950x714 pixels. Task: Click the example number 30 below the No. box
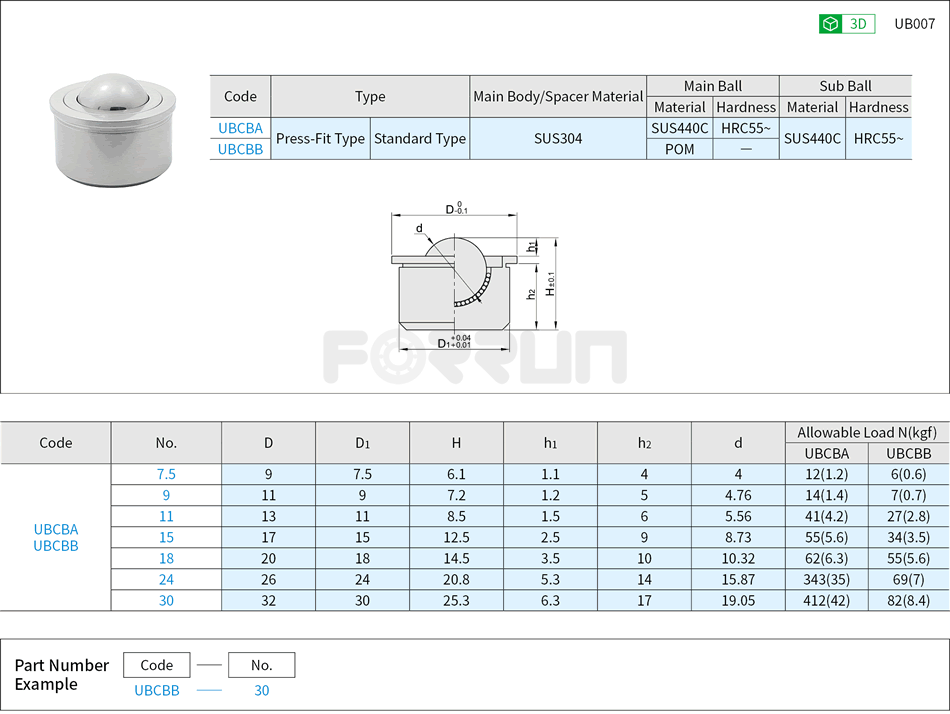pyautogui.click(x=261, y=690)
